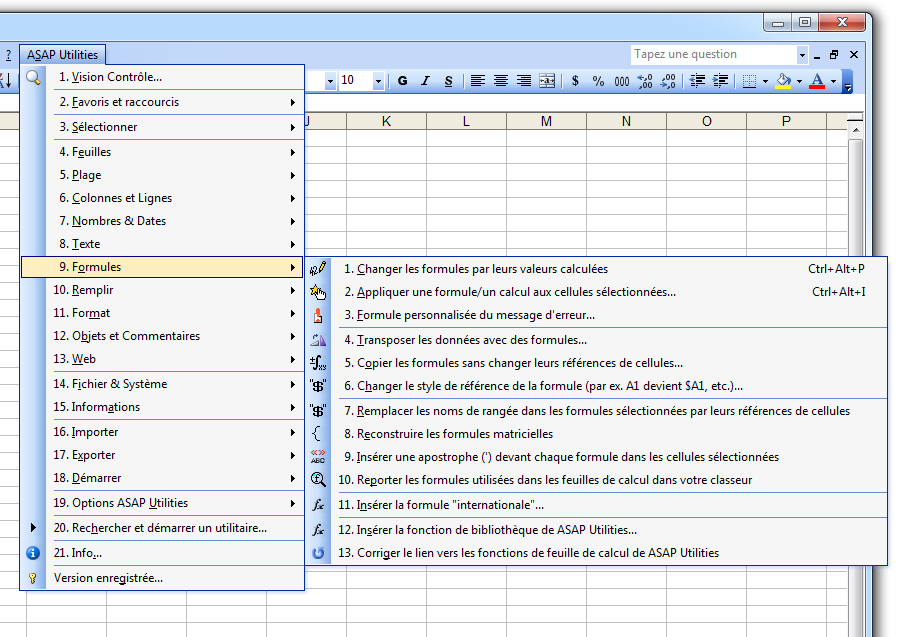The height and width of the screenshot is (637, 900).
Task: Open the borders dropdown arrow
Action: 764,81
